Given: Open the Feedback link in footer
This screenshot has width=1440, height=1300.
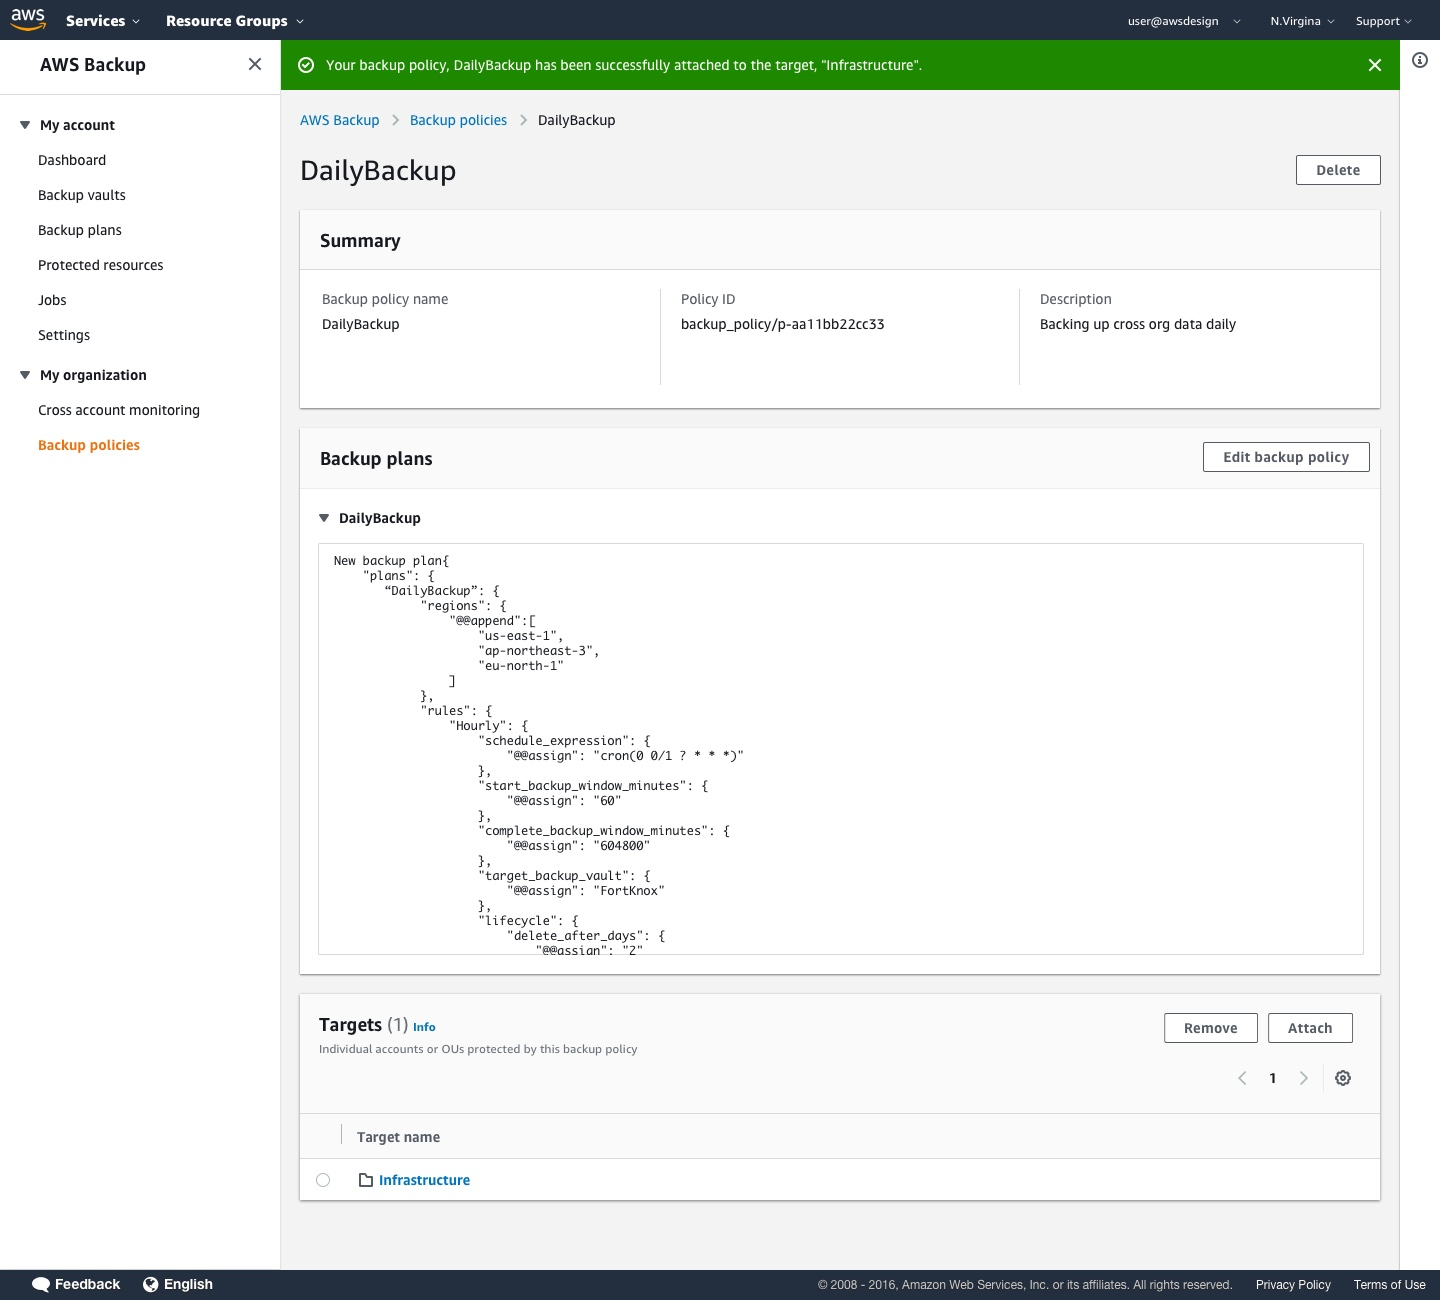Looking at the screenshot, I should pyautogui.click(x=87, y=1285).
